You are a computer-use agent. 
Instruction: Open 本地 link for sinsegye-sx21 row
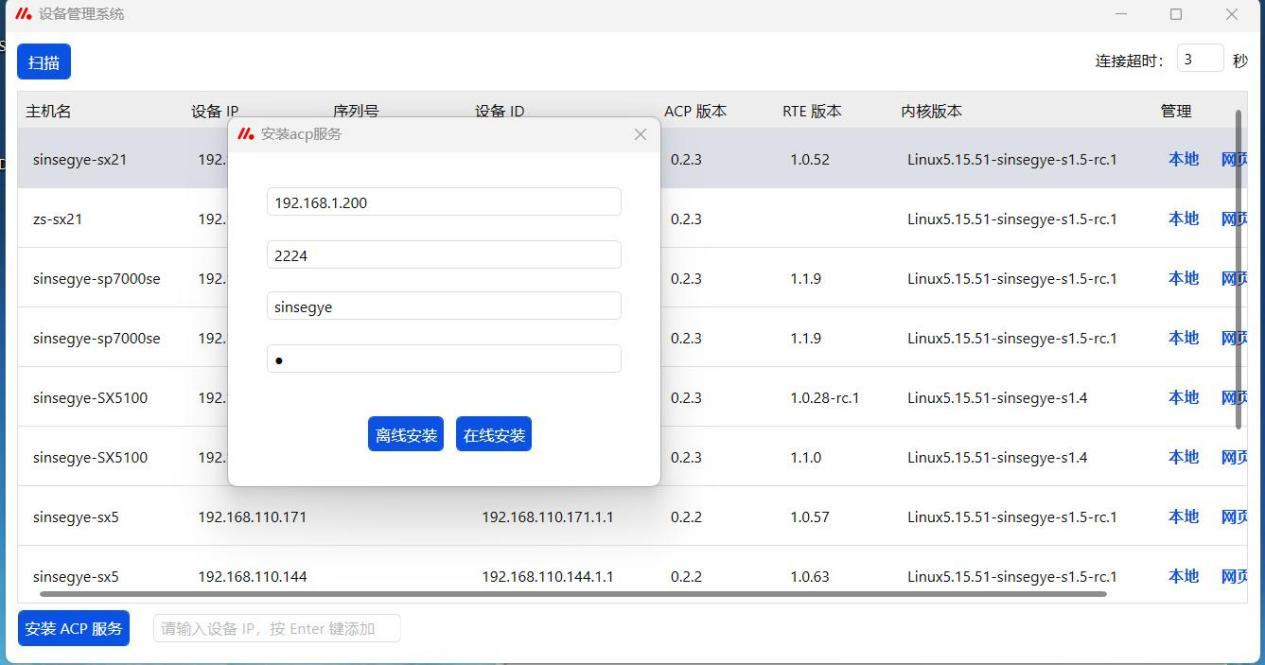(1183, 159)
